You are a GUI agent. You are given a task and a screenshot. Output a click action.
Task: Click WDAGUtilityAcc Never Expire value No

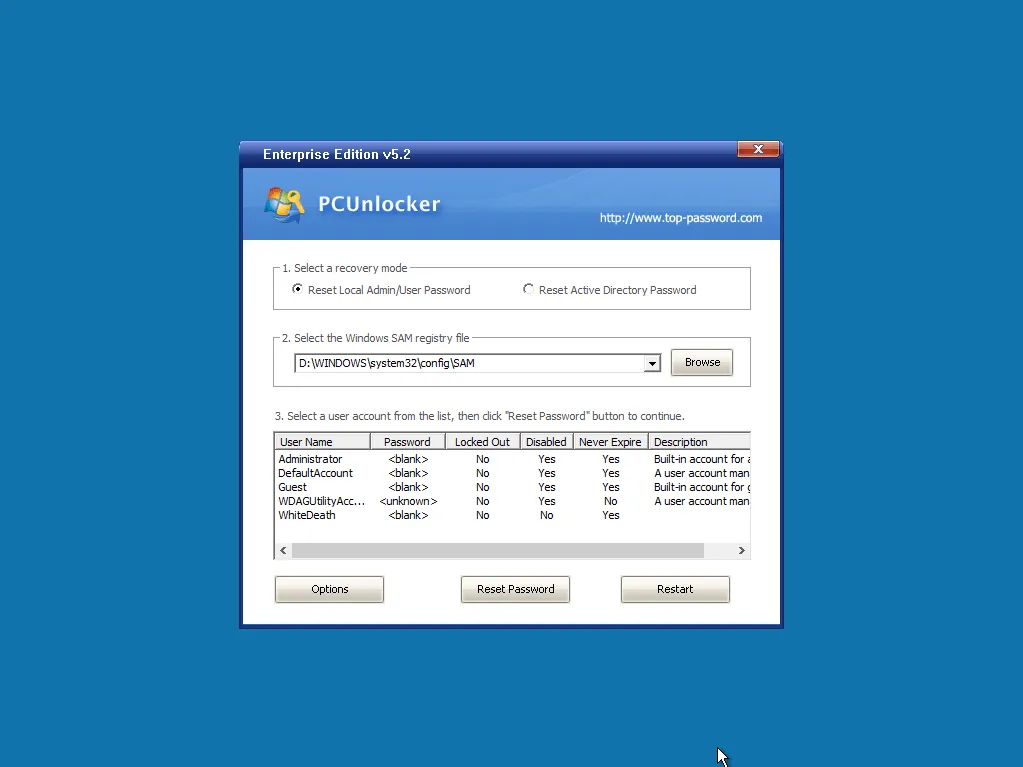pyautogui.click(x=611, y=501)
